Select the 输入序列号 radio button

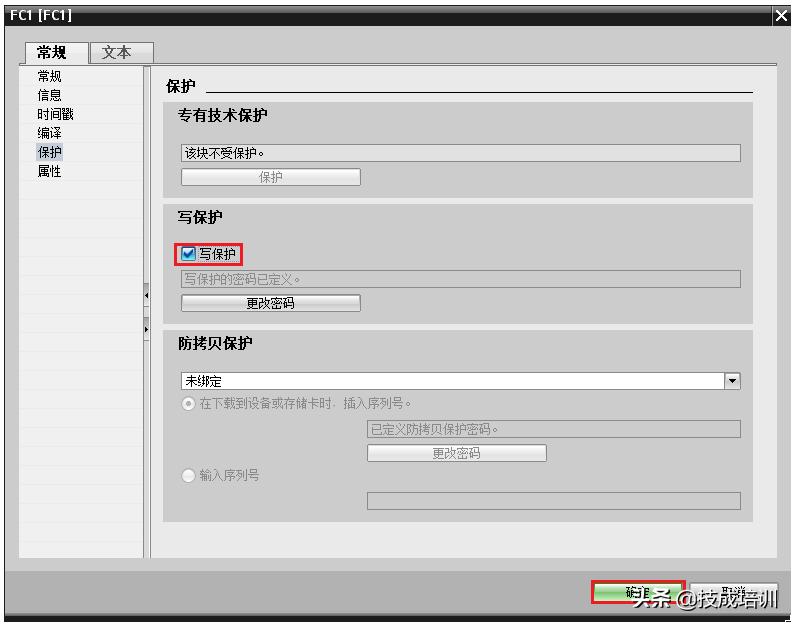tap(188, 476)
